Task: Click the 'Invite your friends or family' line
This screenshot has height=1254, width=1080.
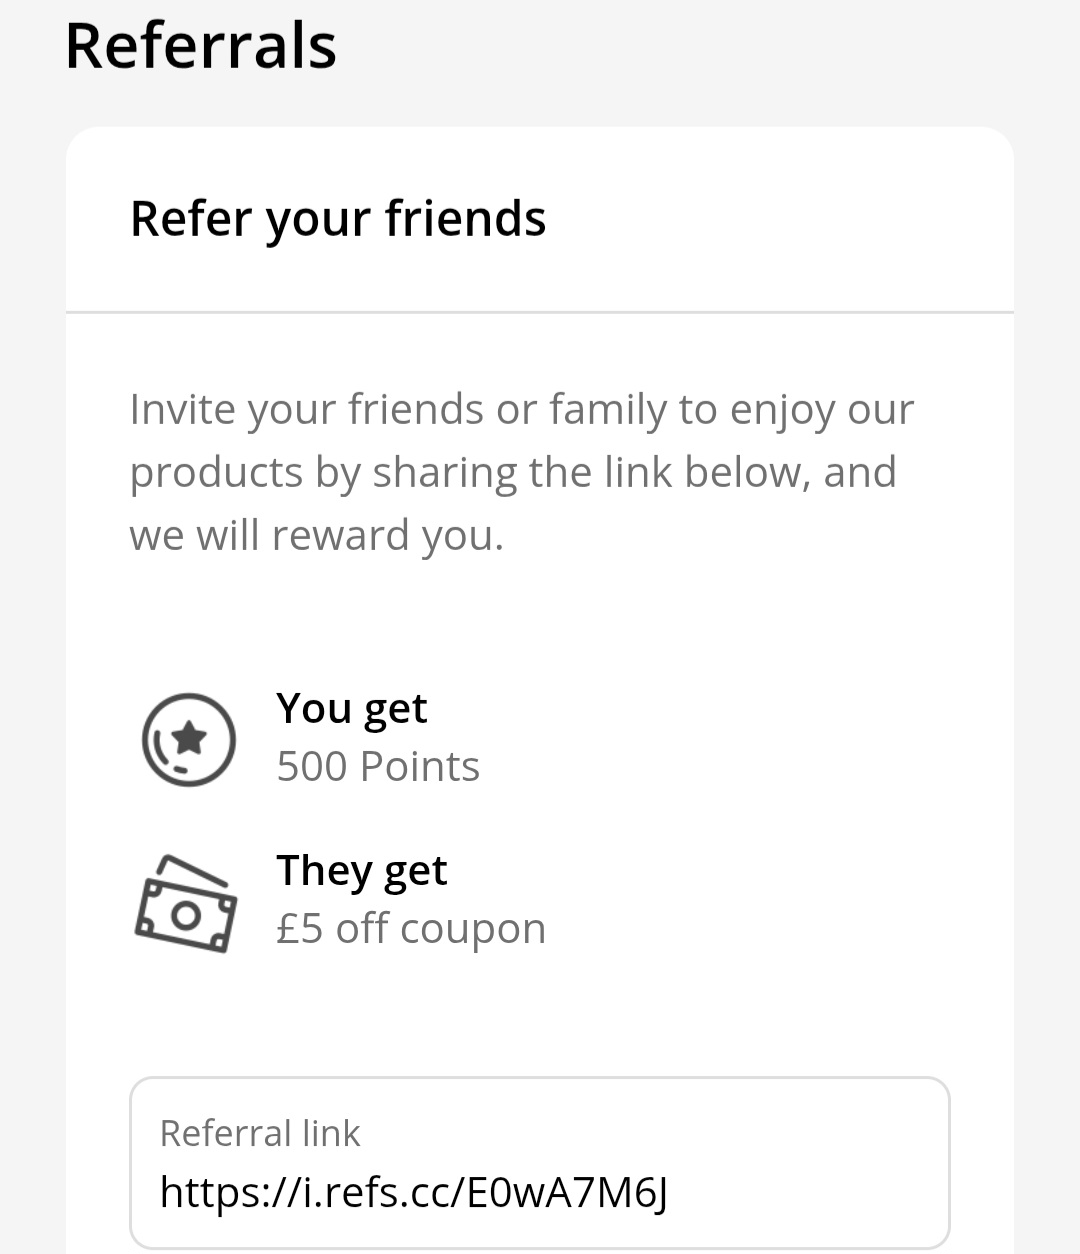Action: point(521,410)
